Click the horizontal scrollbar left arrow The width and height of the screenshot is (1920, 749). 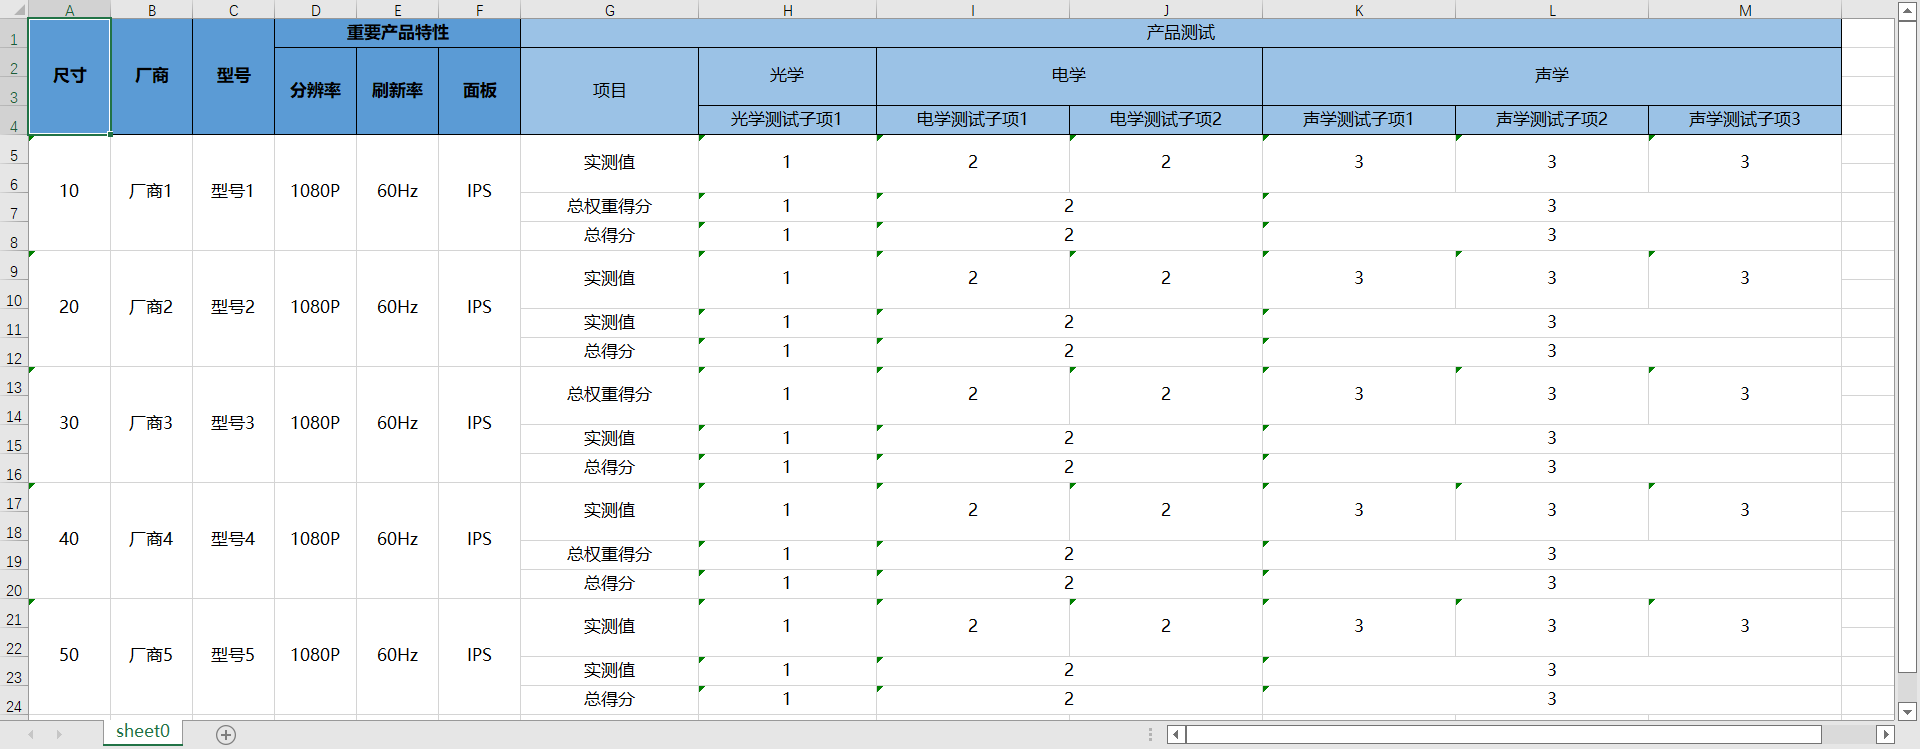coord(1176,734)
